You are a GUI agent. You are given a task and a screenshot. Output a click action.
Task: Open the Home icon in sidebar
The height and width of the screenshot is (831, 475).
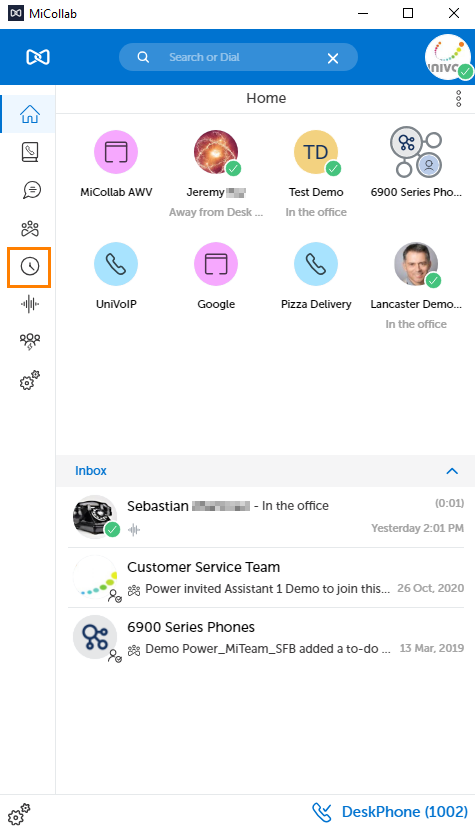(x=30, y=114)
